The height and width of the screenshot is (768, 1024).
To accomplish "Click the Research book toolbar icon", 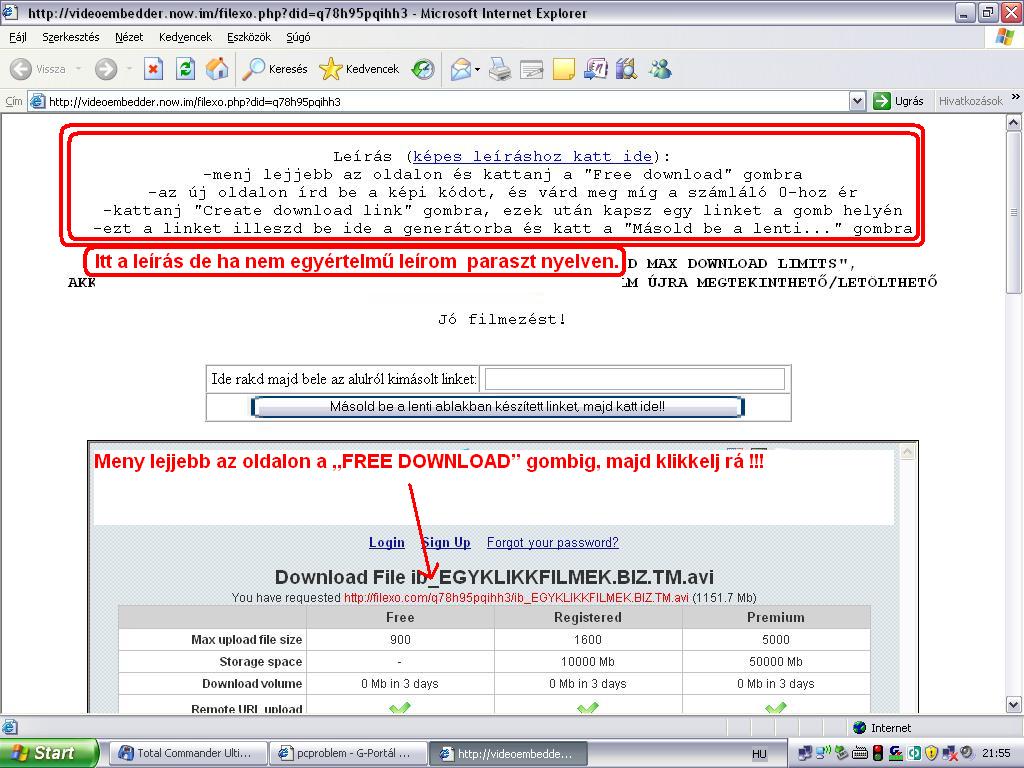I will click(626, 69).
